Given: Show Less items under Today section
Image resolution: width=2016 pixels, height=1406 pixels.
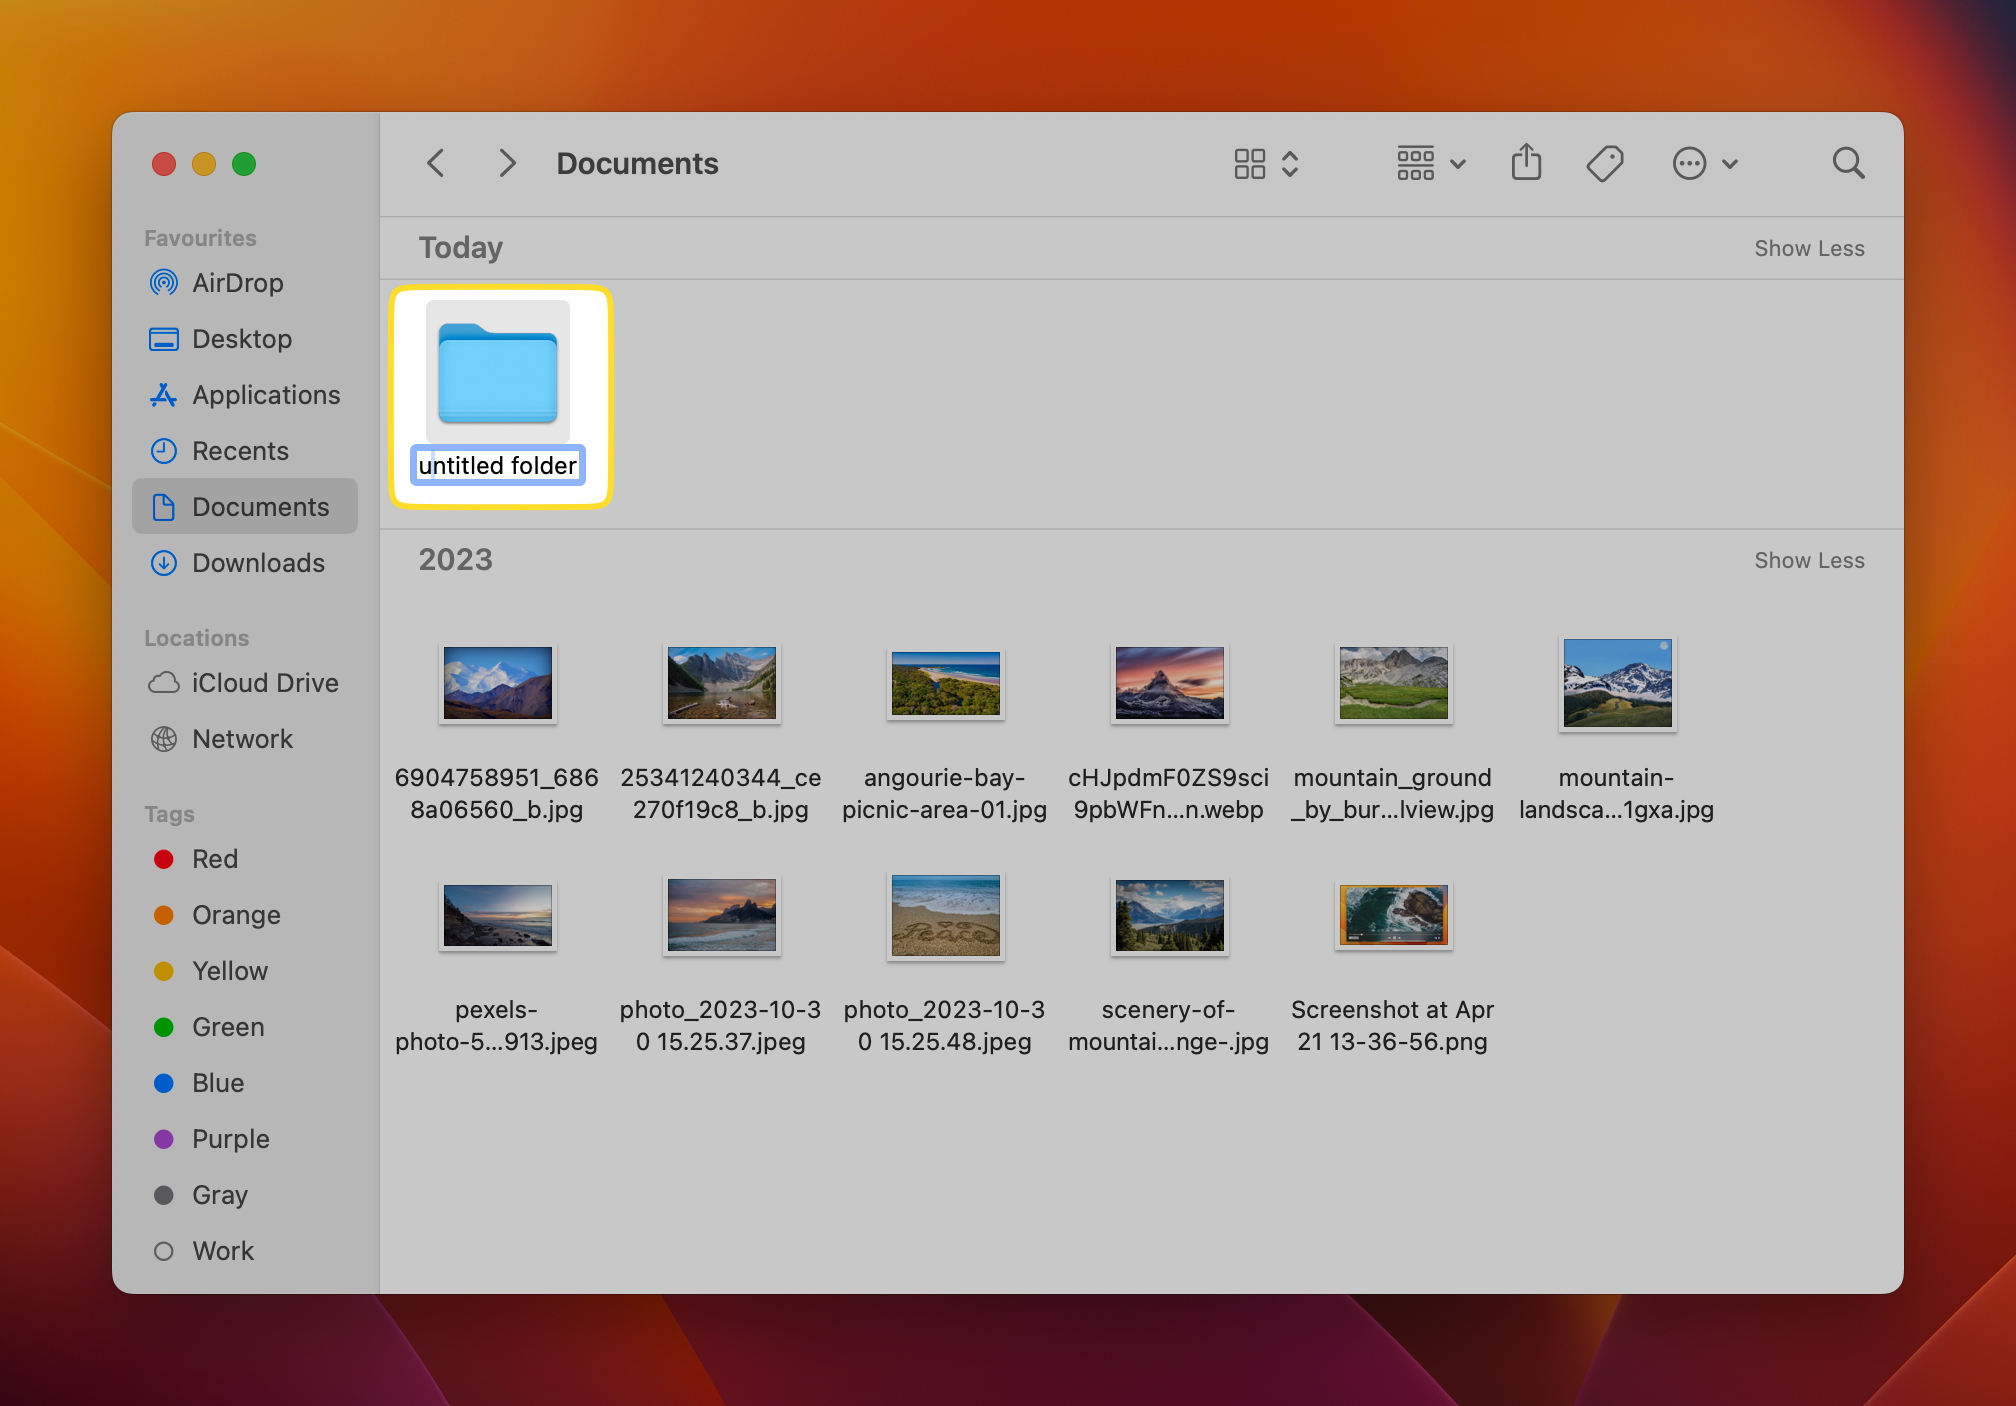Looking at the screenshot, I should tap(1809, 247).
